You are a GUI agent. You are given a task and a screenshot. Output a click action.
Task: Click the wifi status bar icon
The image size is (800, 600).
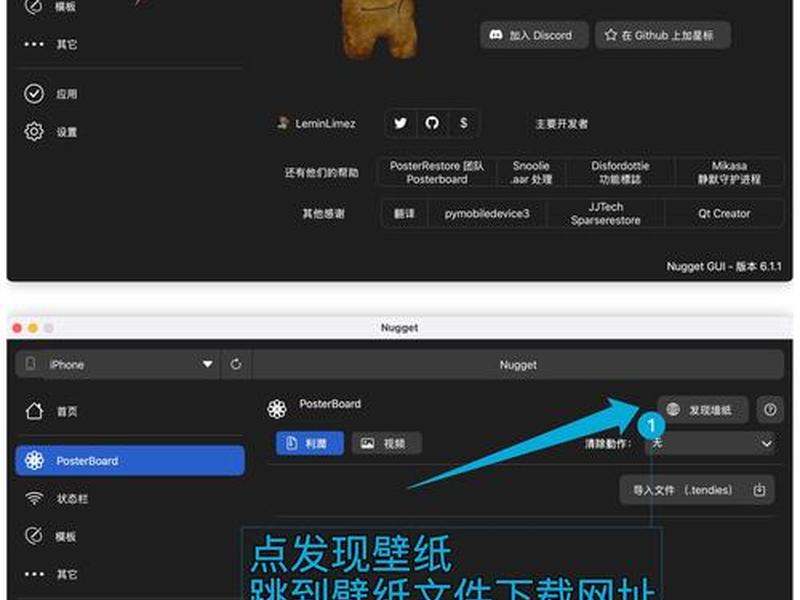[x=34, y=498]
